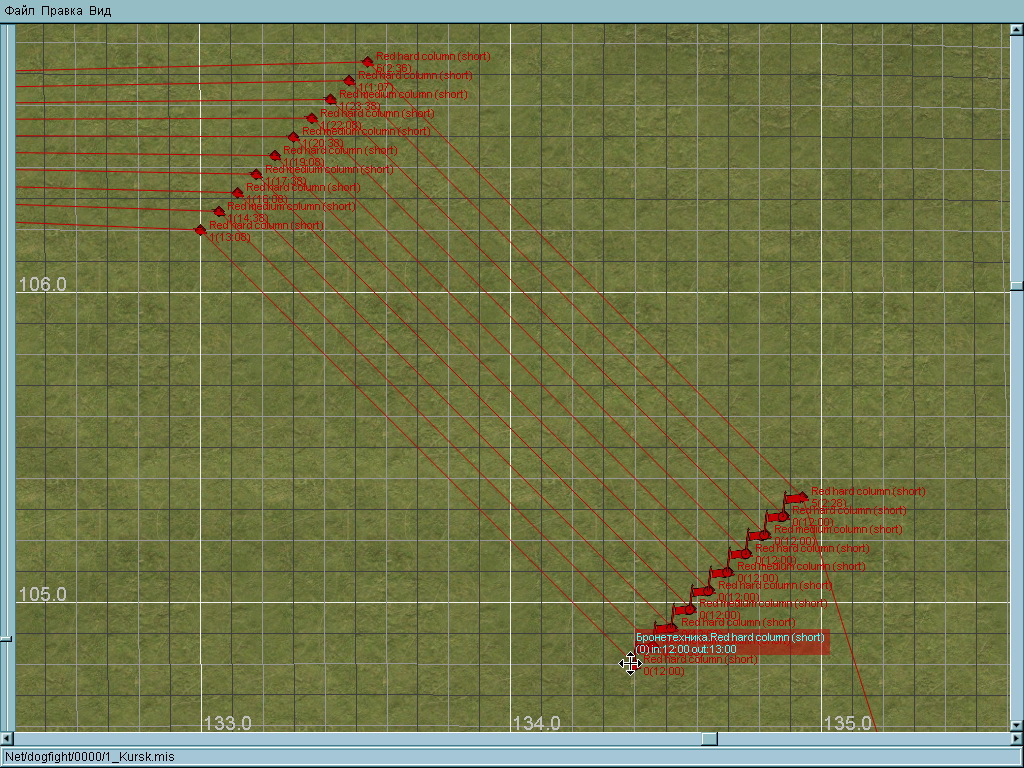Select the waypoint marker labeled 6(2:36)
1024x768 pixels.
click(x=368, y=62)
